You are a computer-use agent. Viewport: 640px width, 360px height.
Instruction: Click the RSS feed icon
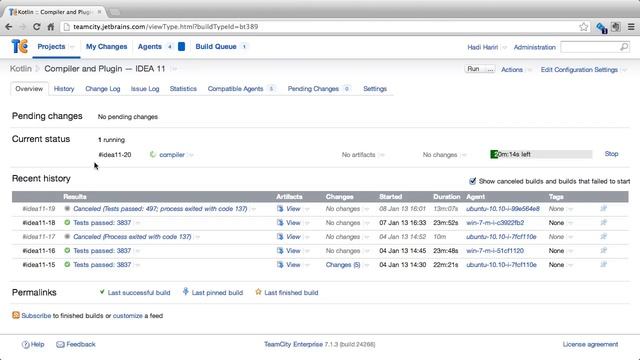(16, 315)
